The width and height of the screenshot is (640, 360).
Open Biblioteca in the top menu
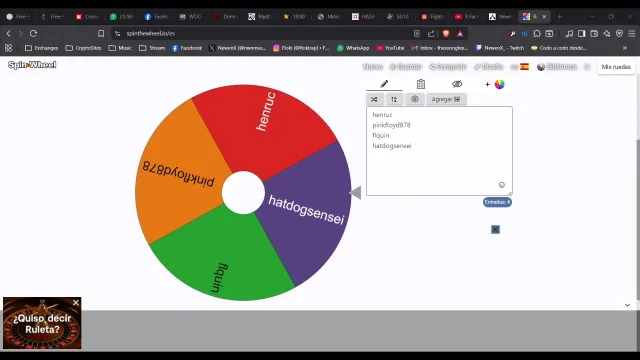557,67
